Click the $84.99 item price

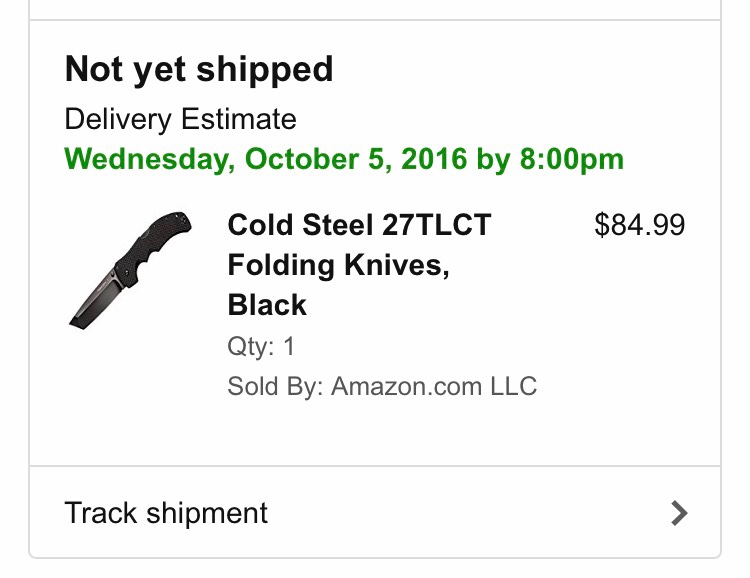tap(640, 225)
